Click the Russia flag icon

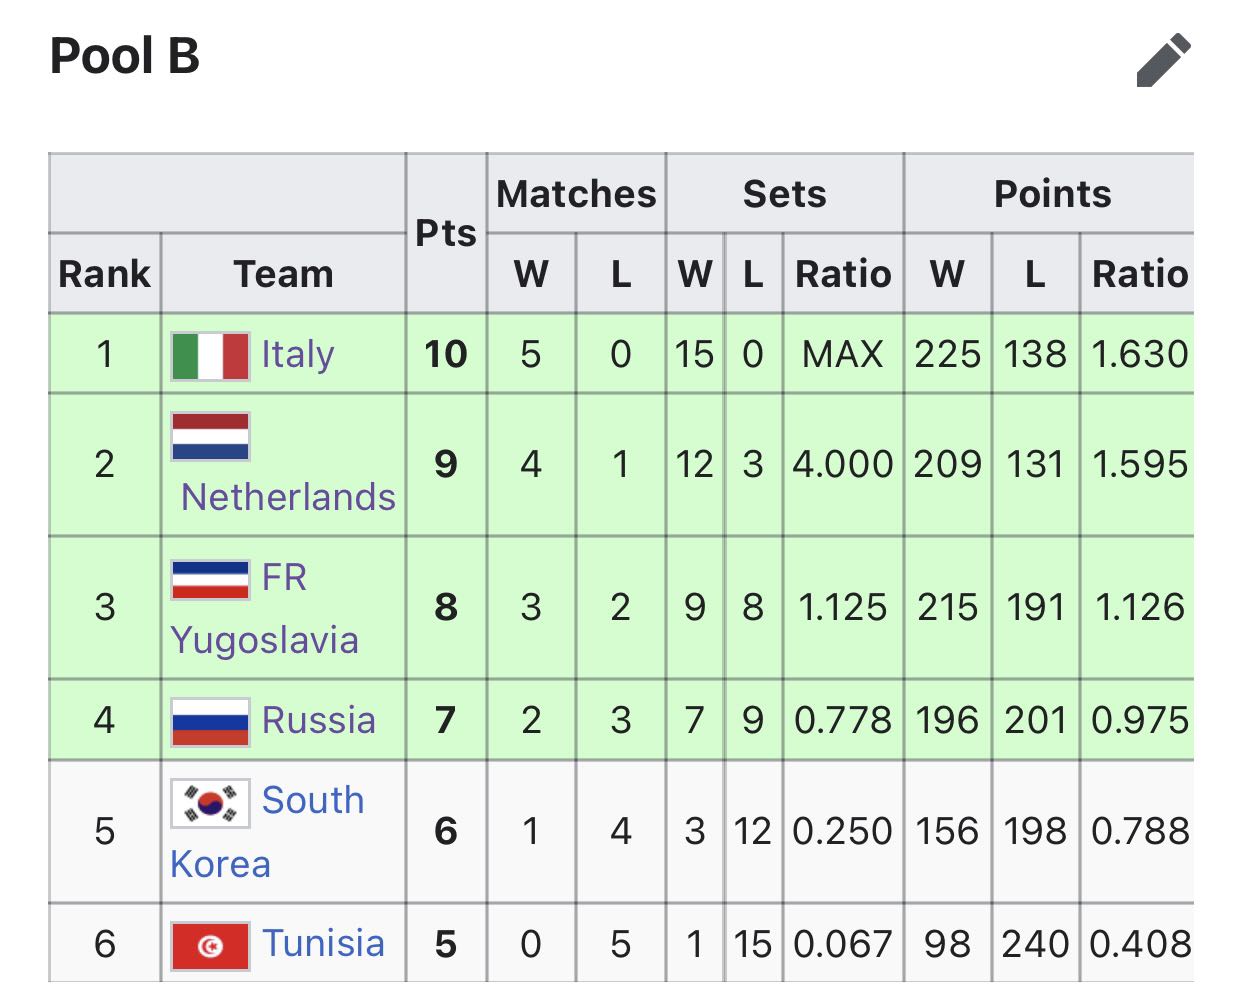[210, 722]
